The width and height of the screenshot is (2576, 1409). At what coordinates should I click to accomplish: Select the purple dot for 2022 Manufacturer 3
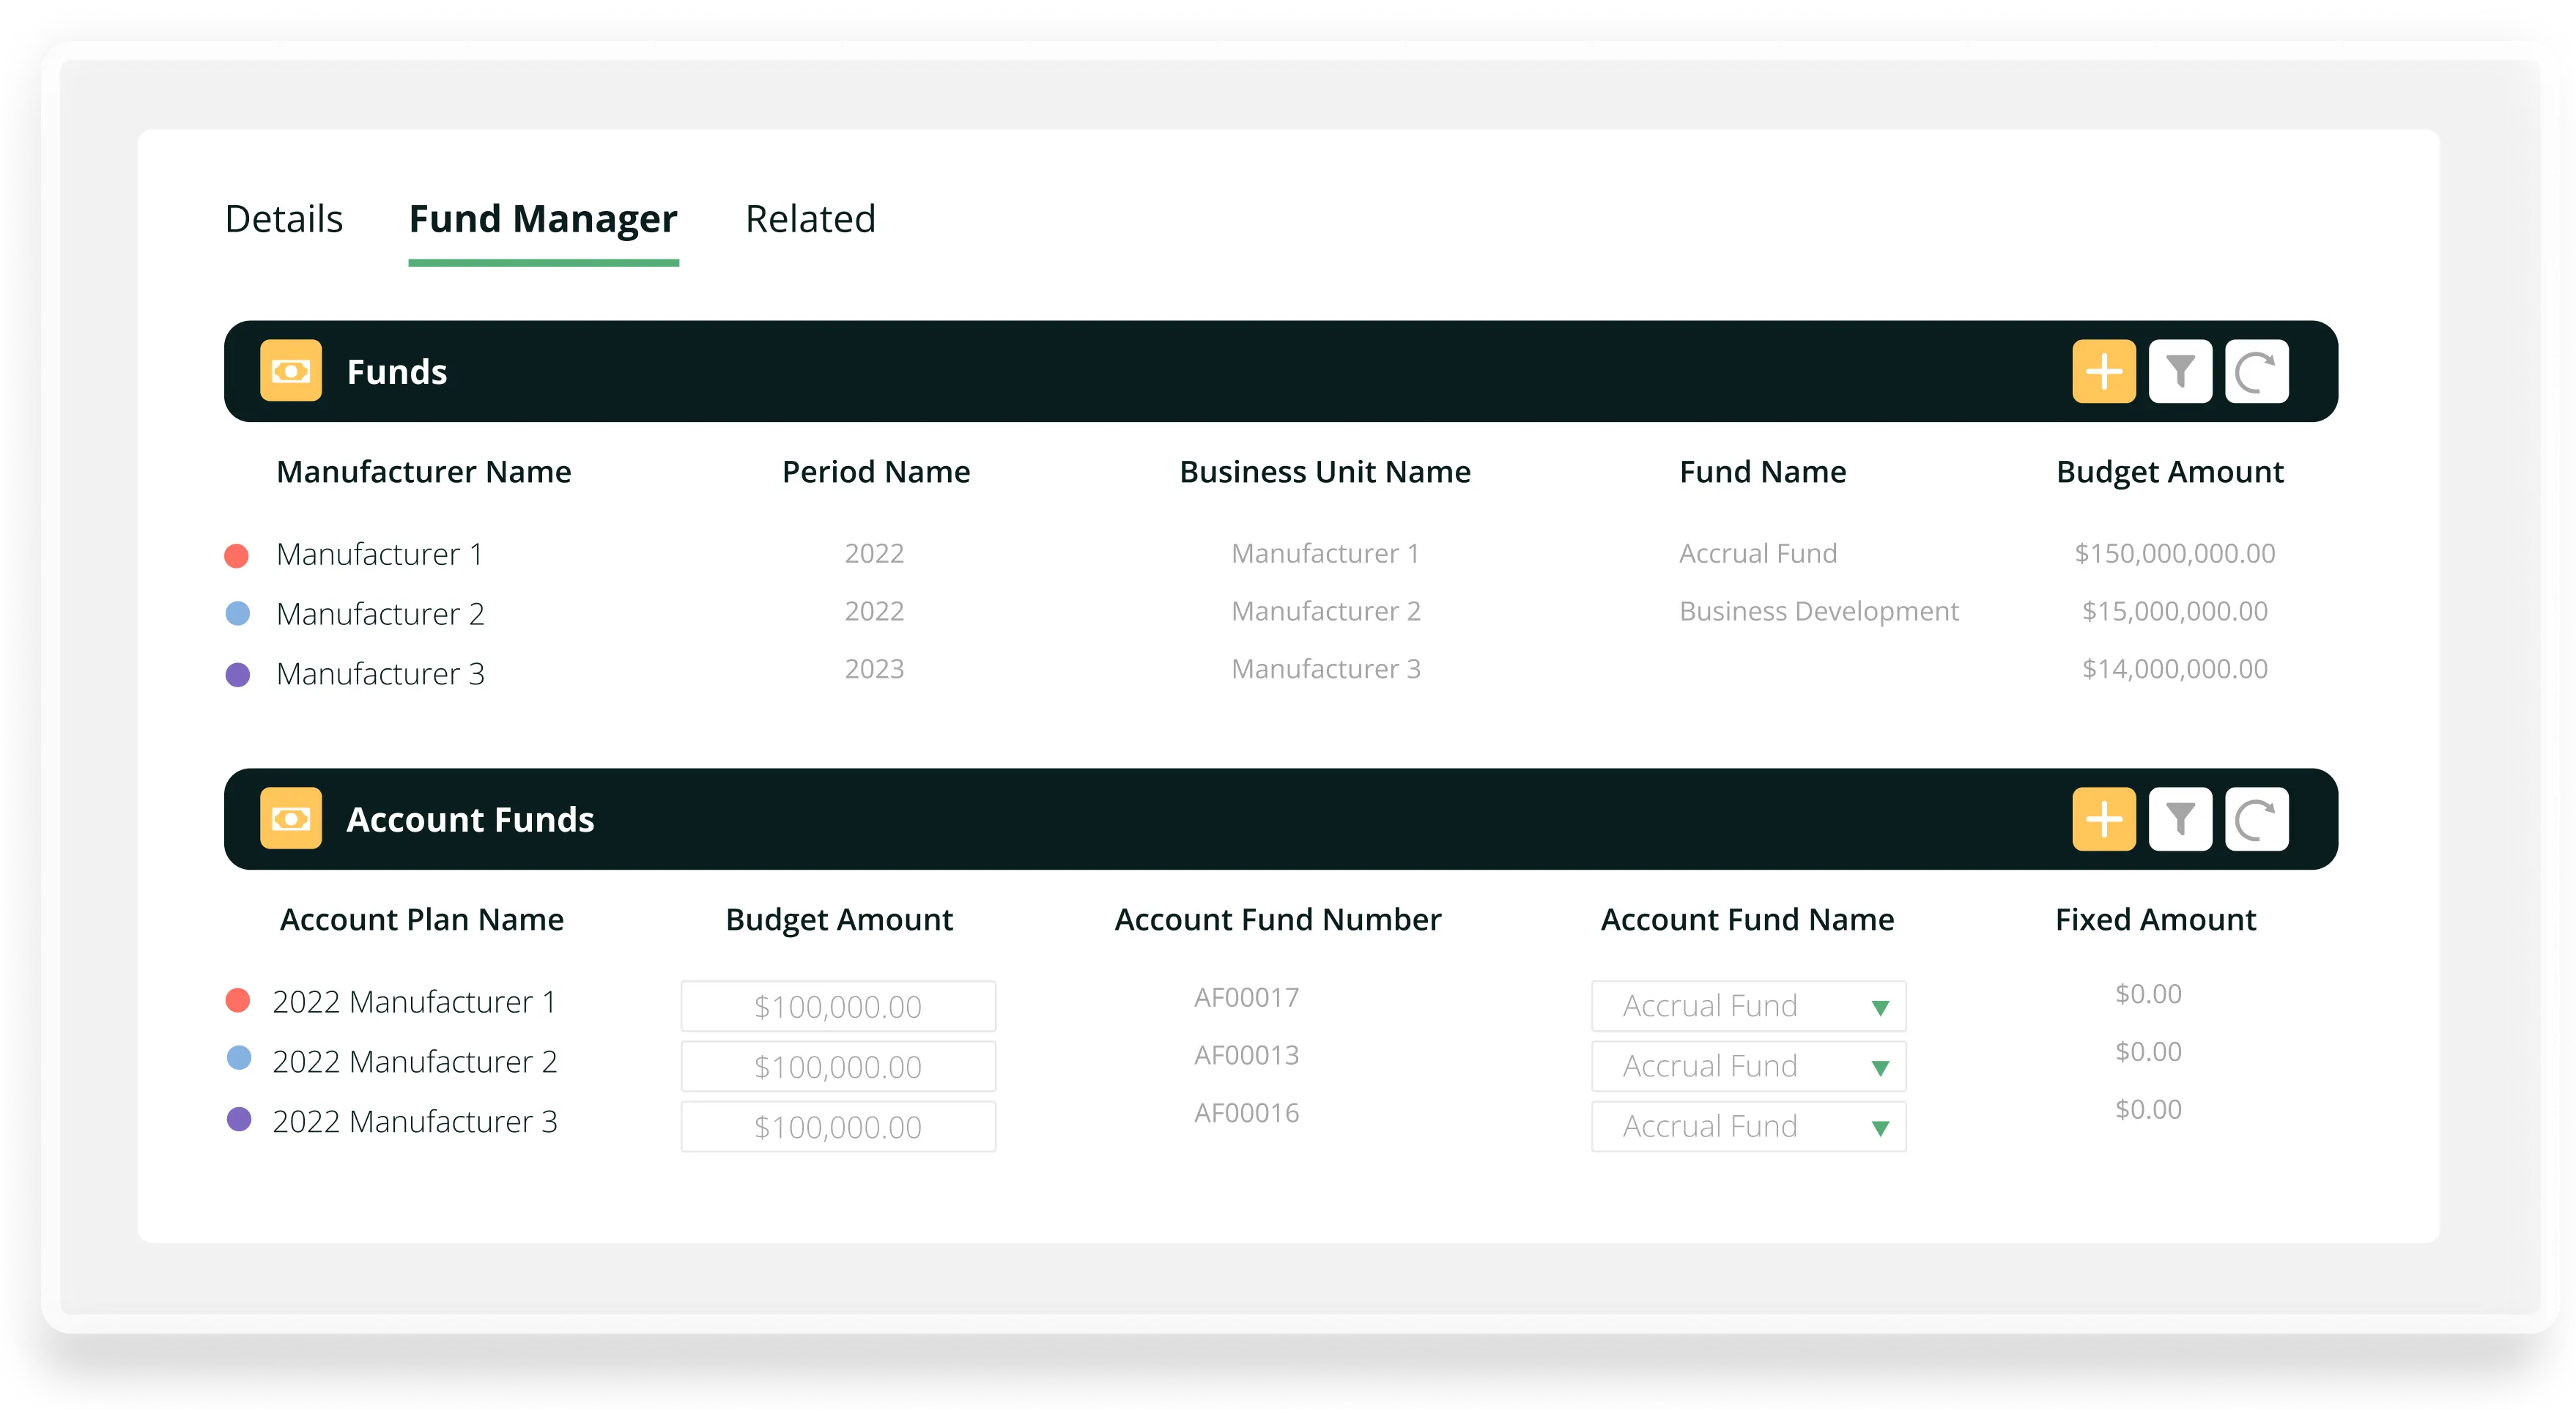(239, 1119)
